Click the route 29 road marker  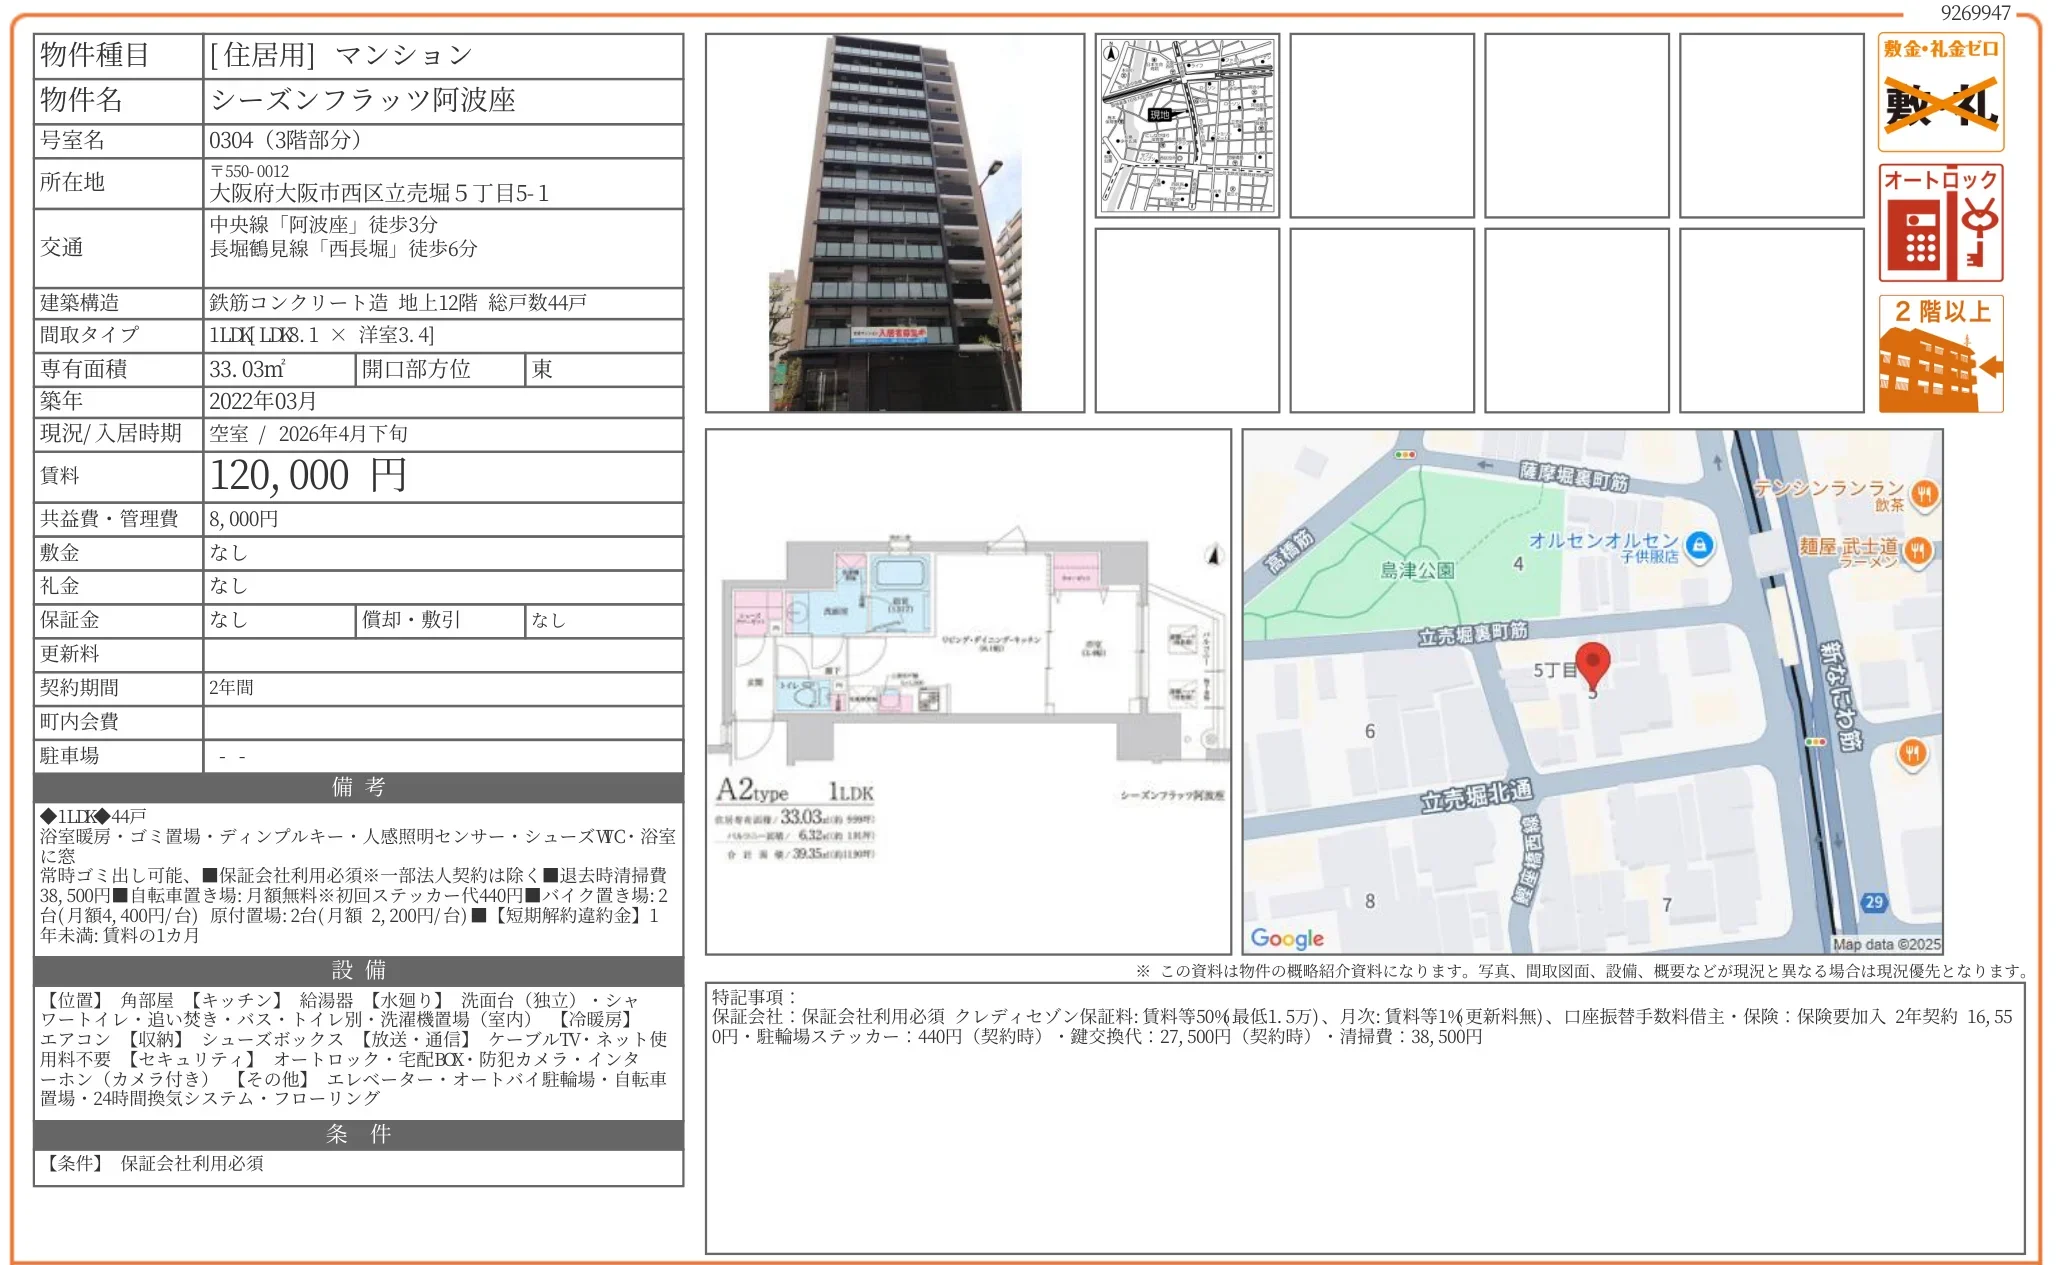1875,903
